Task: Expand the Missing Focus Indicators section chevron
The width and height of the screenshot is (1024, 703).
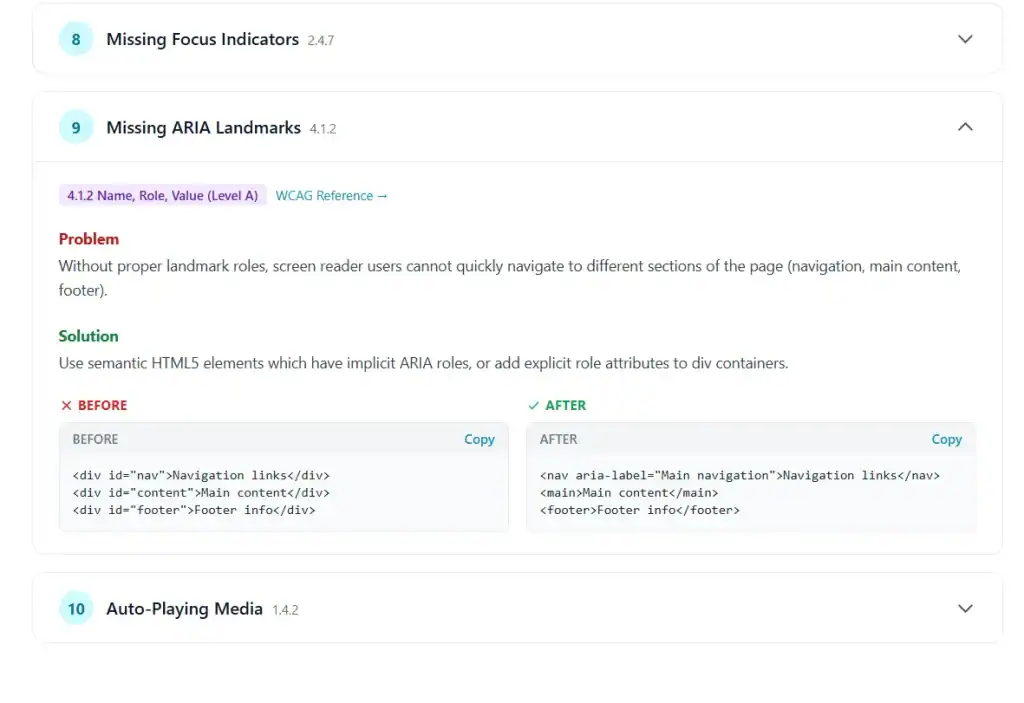Action: pos(965,39)
